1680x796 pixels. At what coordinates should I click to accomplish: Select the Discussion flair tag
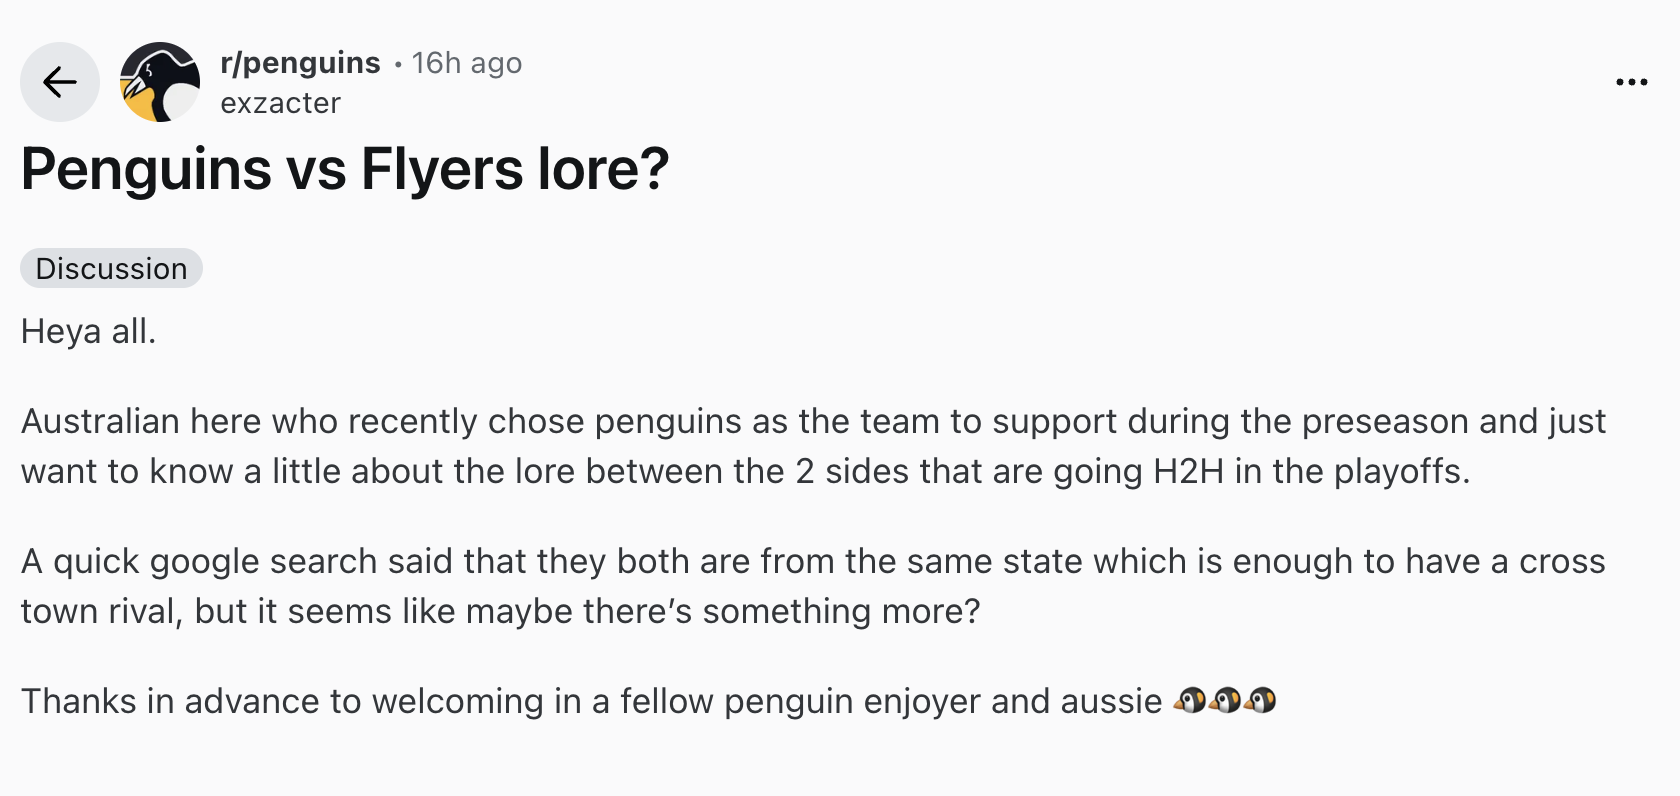pos(111,269)
